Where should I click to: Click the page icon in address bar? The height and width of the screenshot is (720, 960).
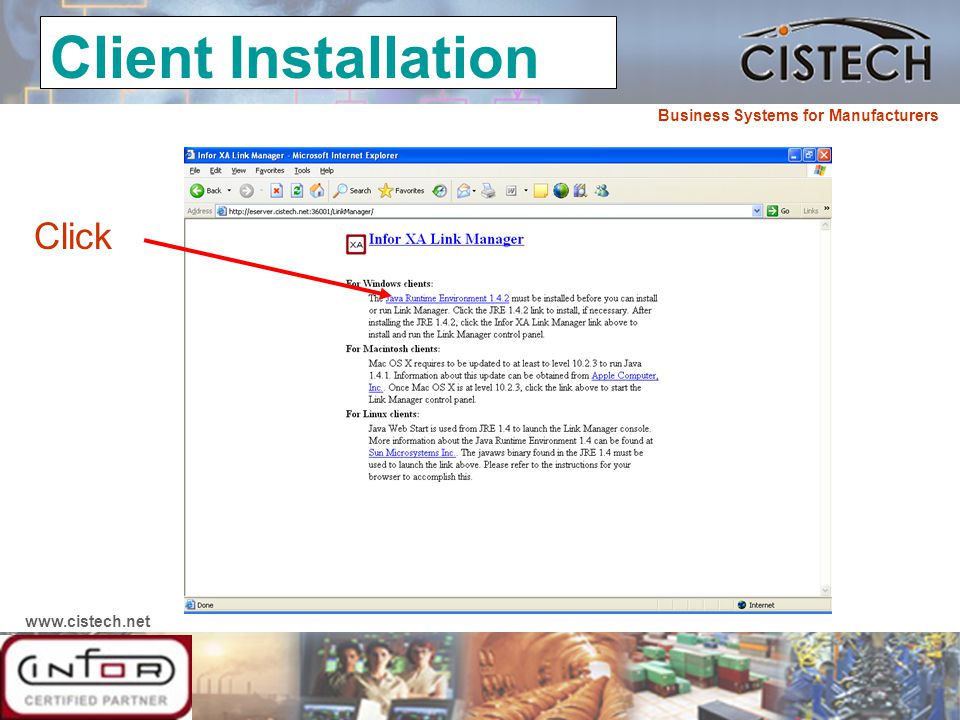pyautogui.click(x=222, y=211)
